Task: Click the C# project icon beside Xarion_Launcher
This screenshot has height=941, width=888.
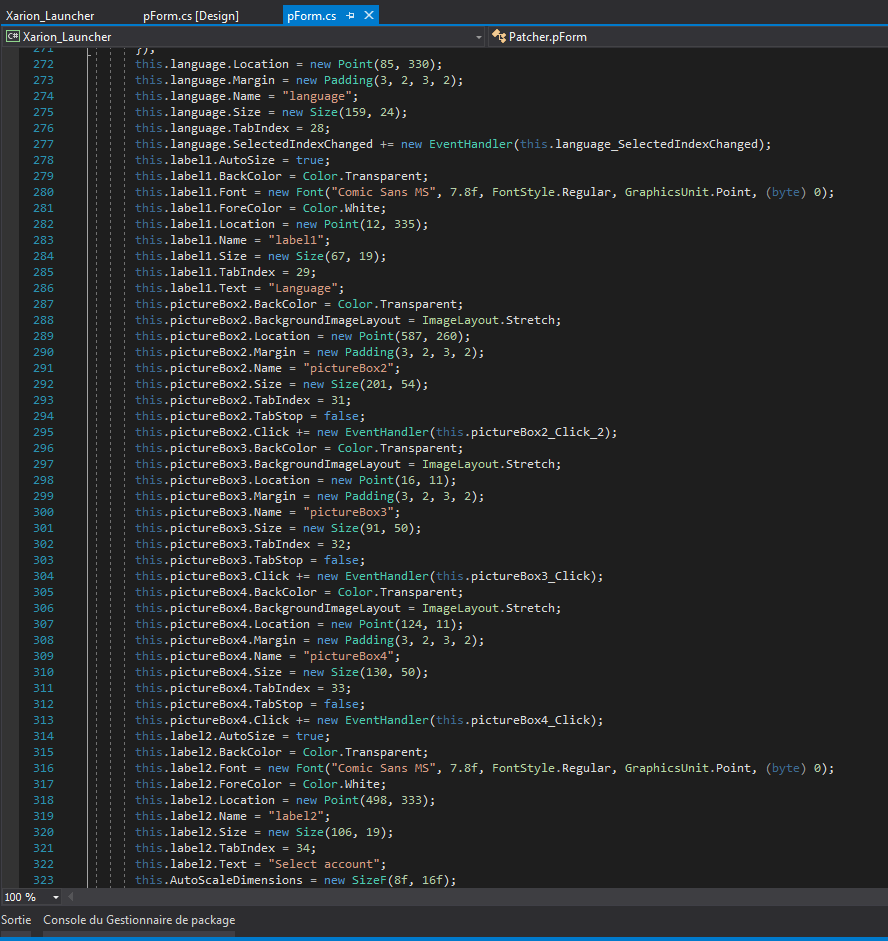Action: tap(12, 37)
